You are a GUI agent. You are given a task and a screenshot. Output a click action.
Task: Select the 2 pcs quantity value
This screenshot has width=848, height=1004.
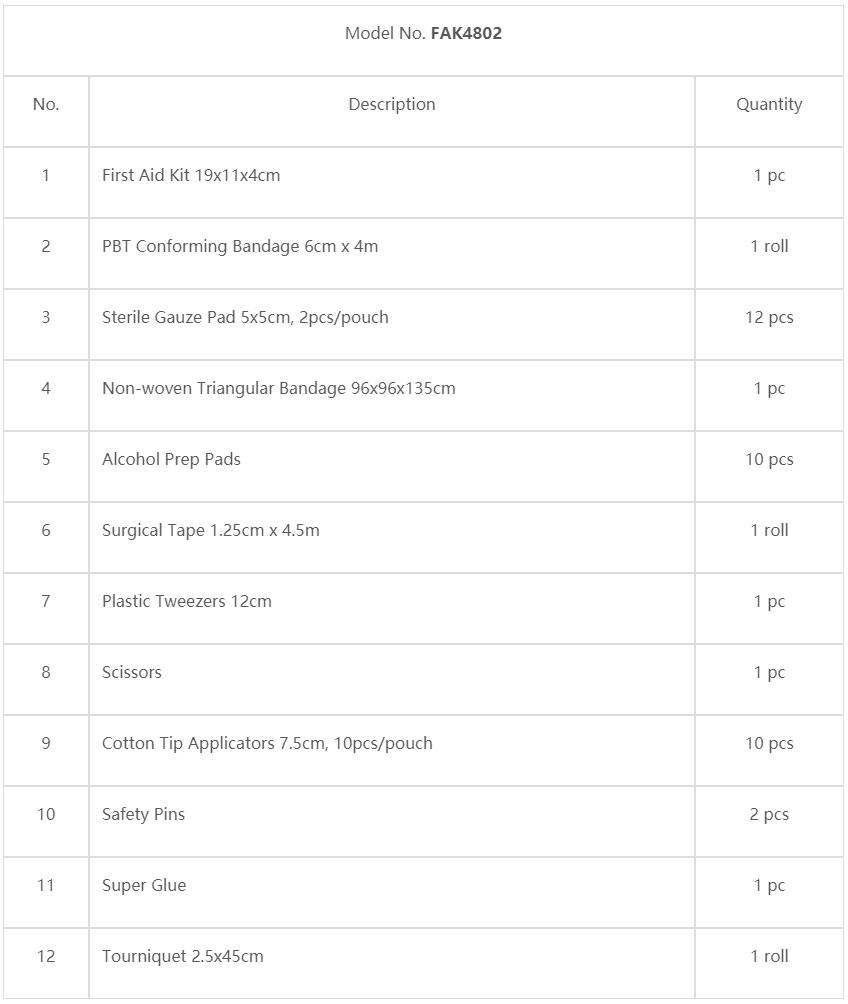(x=769, y=814)
